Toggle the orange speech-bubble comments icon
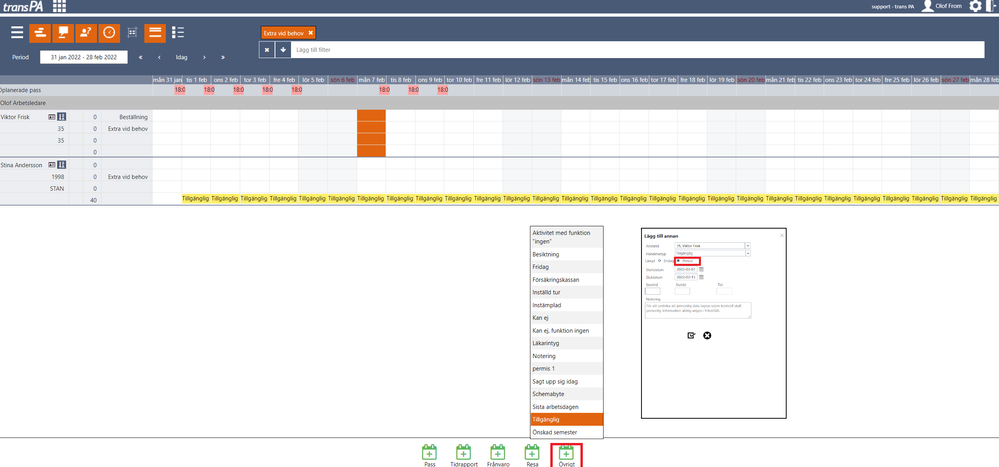 tap(62, 32)
